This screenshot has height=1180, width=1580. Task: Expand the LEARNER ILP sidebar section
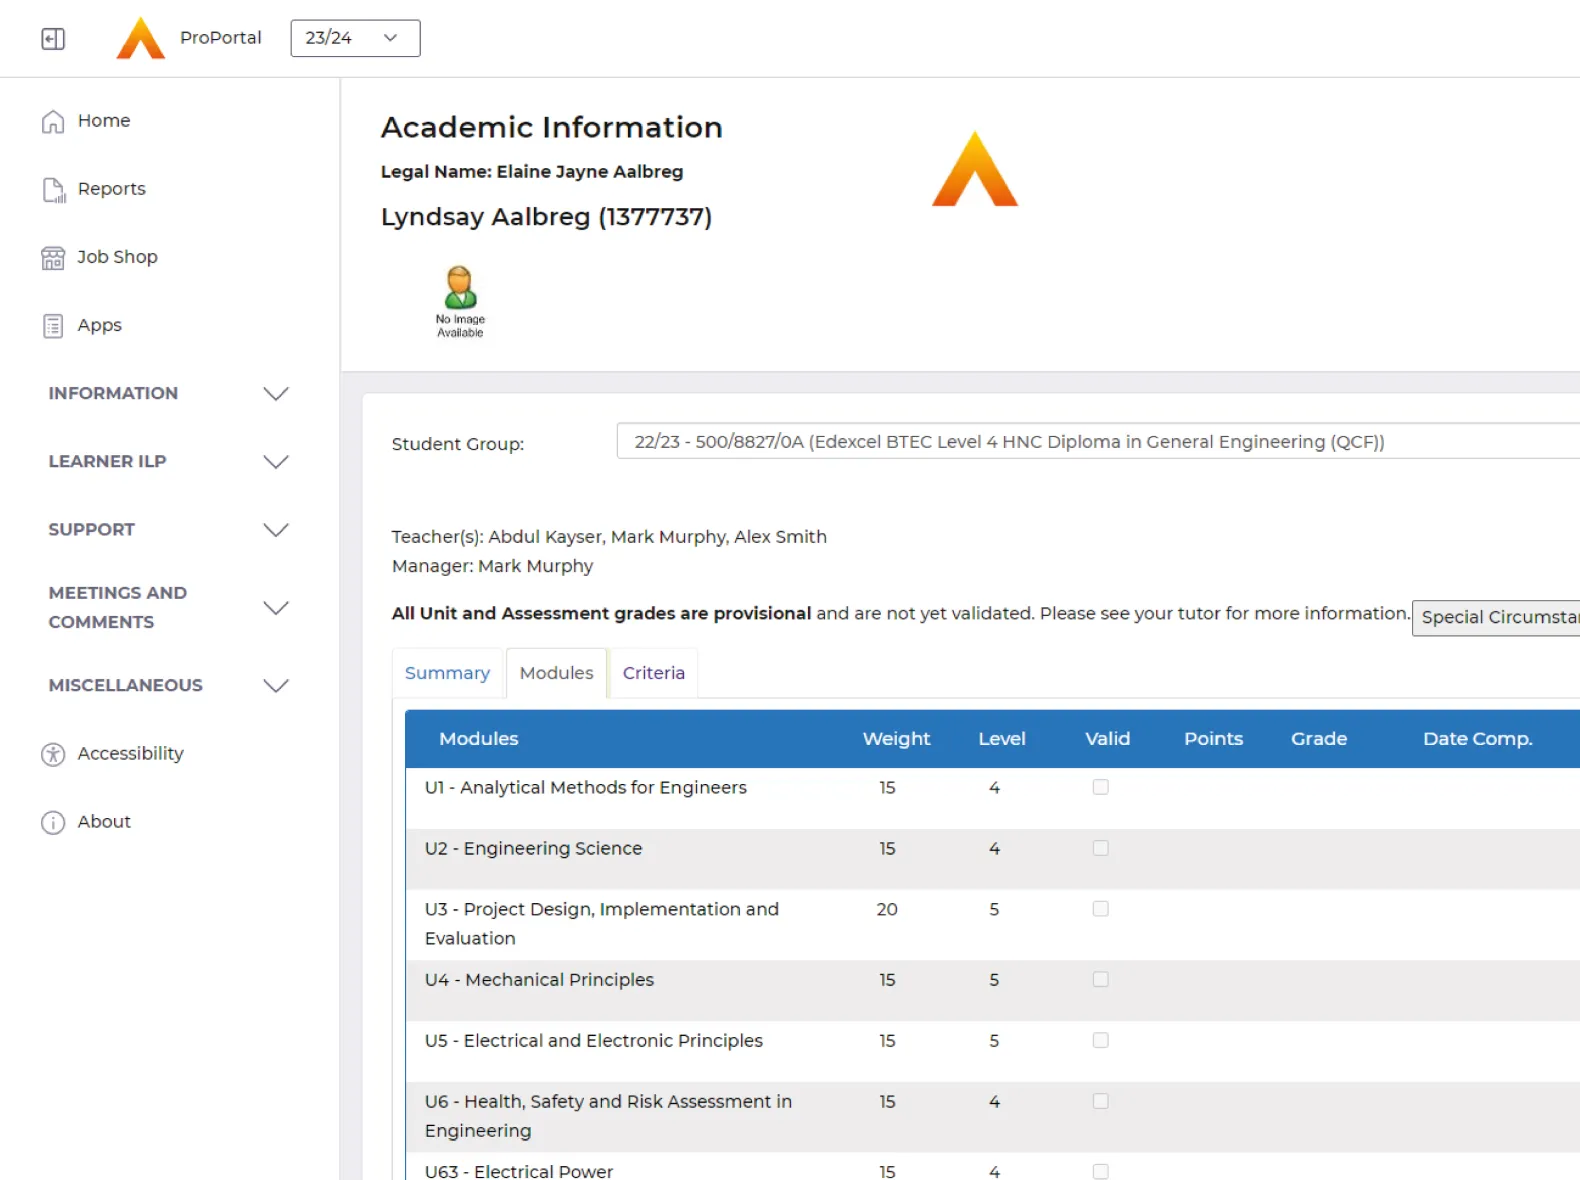(x=275, y=462)
